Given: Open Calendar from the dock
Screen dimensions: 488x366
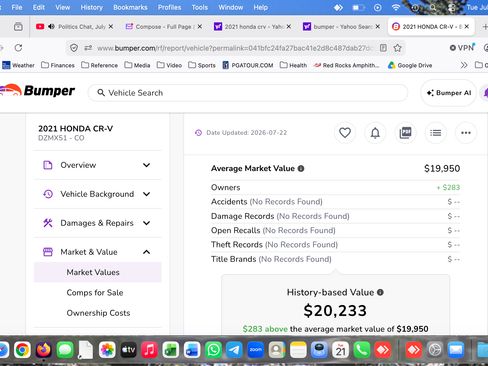Looking at the screenshot, I should (340, 350).
